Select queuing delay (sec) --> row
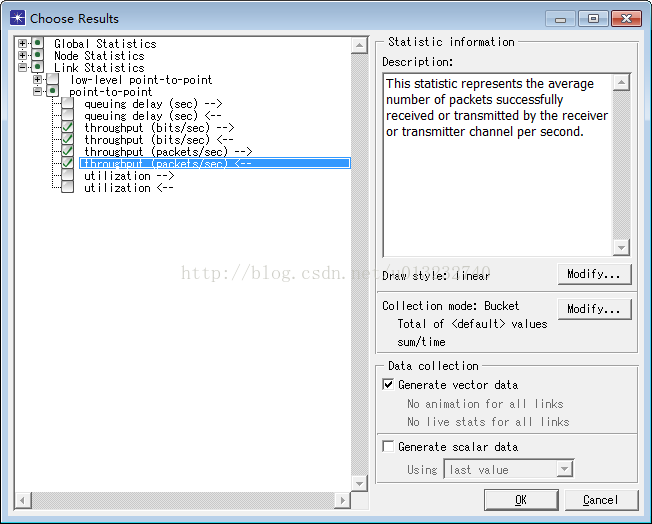This screenshot has height=524, width=652. click(153, 104)
